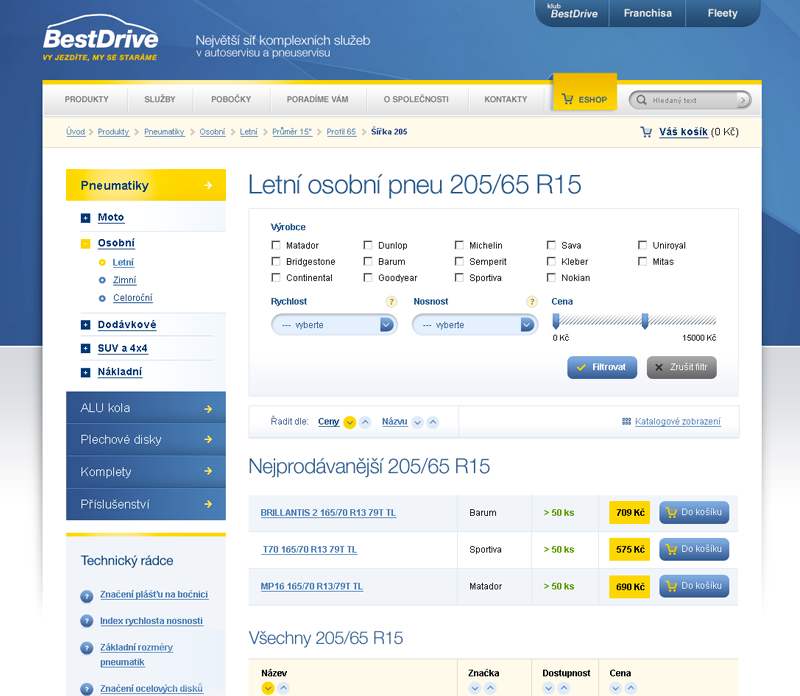Screen dimensions: 800x696
Task: Add T70 165/70 R13 to cart
Action: 694,549
